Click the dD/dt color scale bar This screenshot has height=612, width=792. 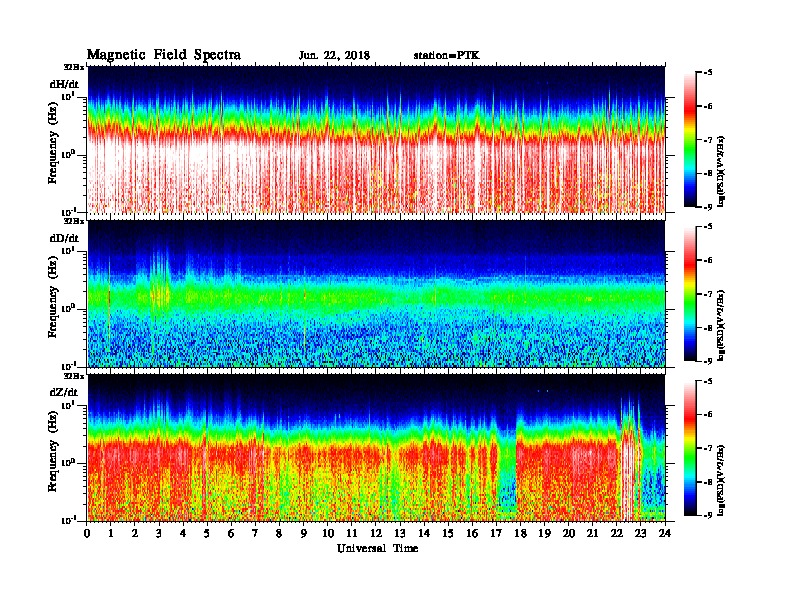[690, 294]
